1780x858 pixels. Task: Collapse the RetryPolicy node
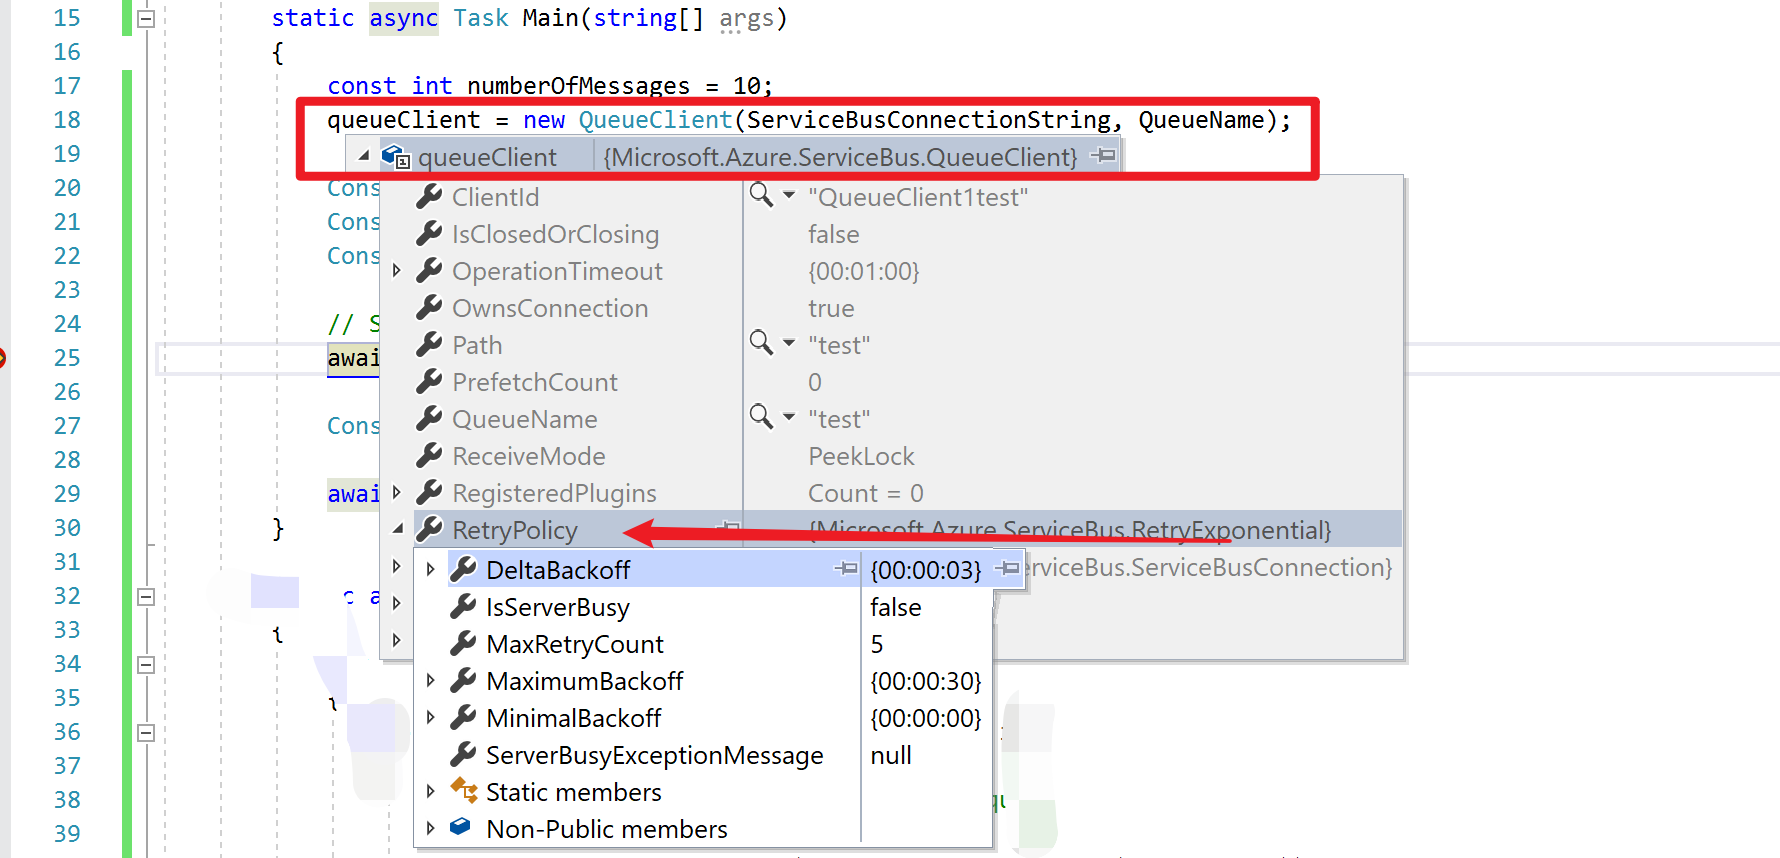[x=397, y=529]
